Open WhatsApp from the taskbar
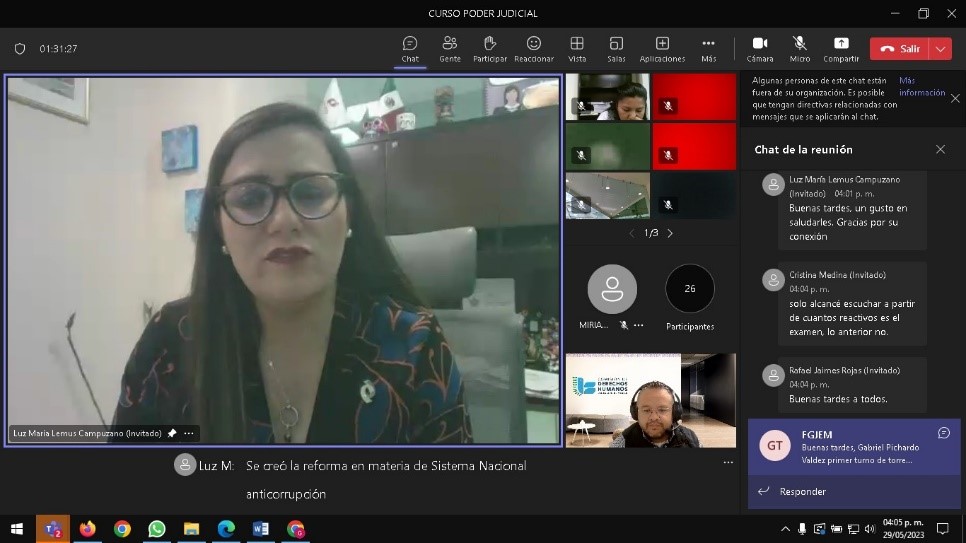Image resolution: width=966 pixels, height=543 pixels. point(157,529)
